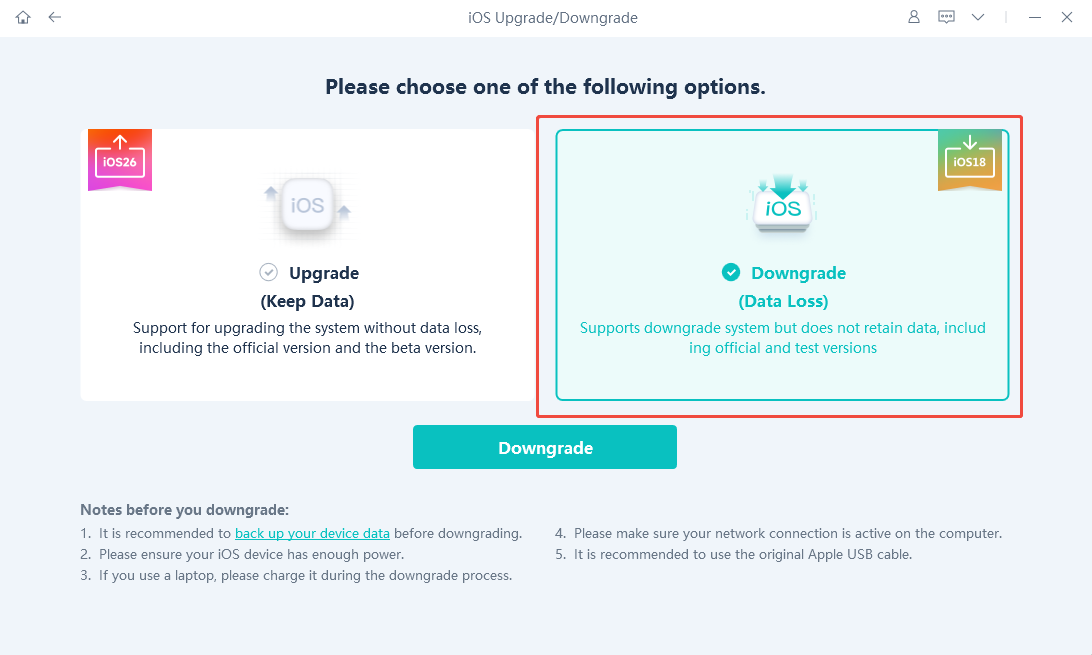Click the iOS Upgrade/Downgrade window title
Screen dimensions: 1092x655
click(552, 17)
